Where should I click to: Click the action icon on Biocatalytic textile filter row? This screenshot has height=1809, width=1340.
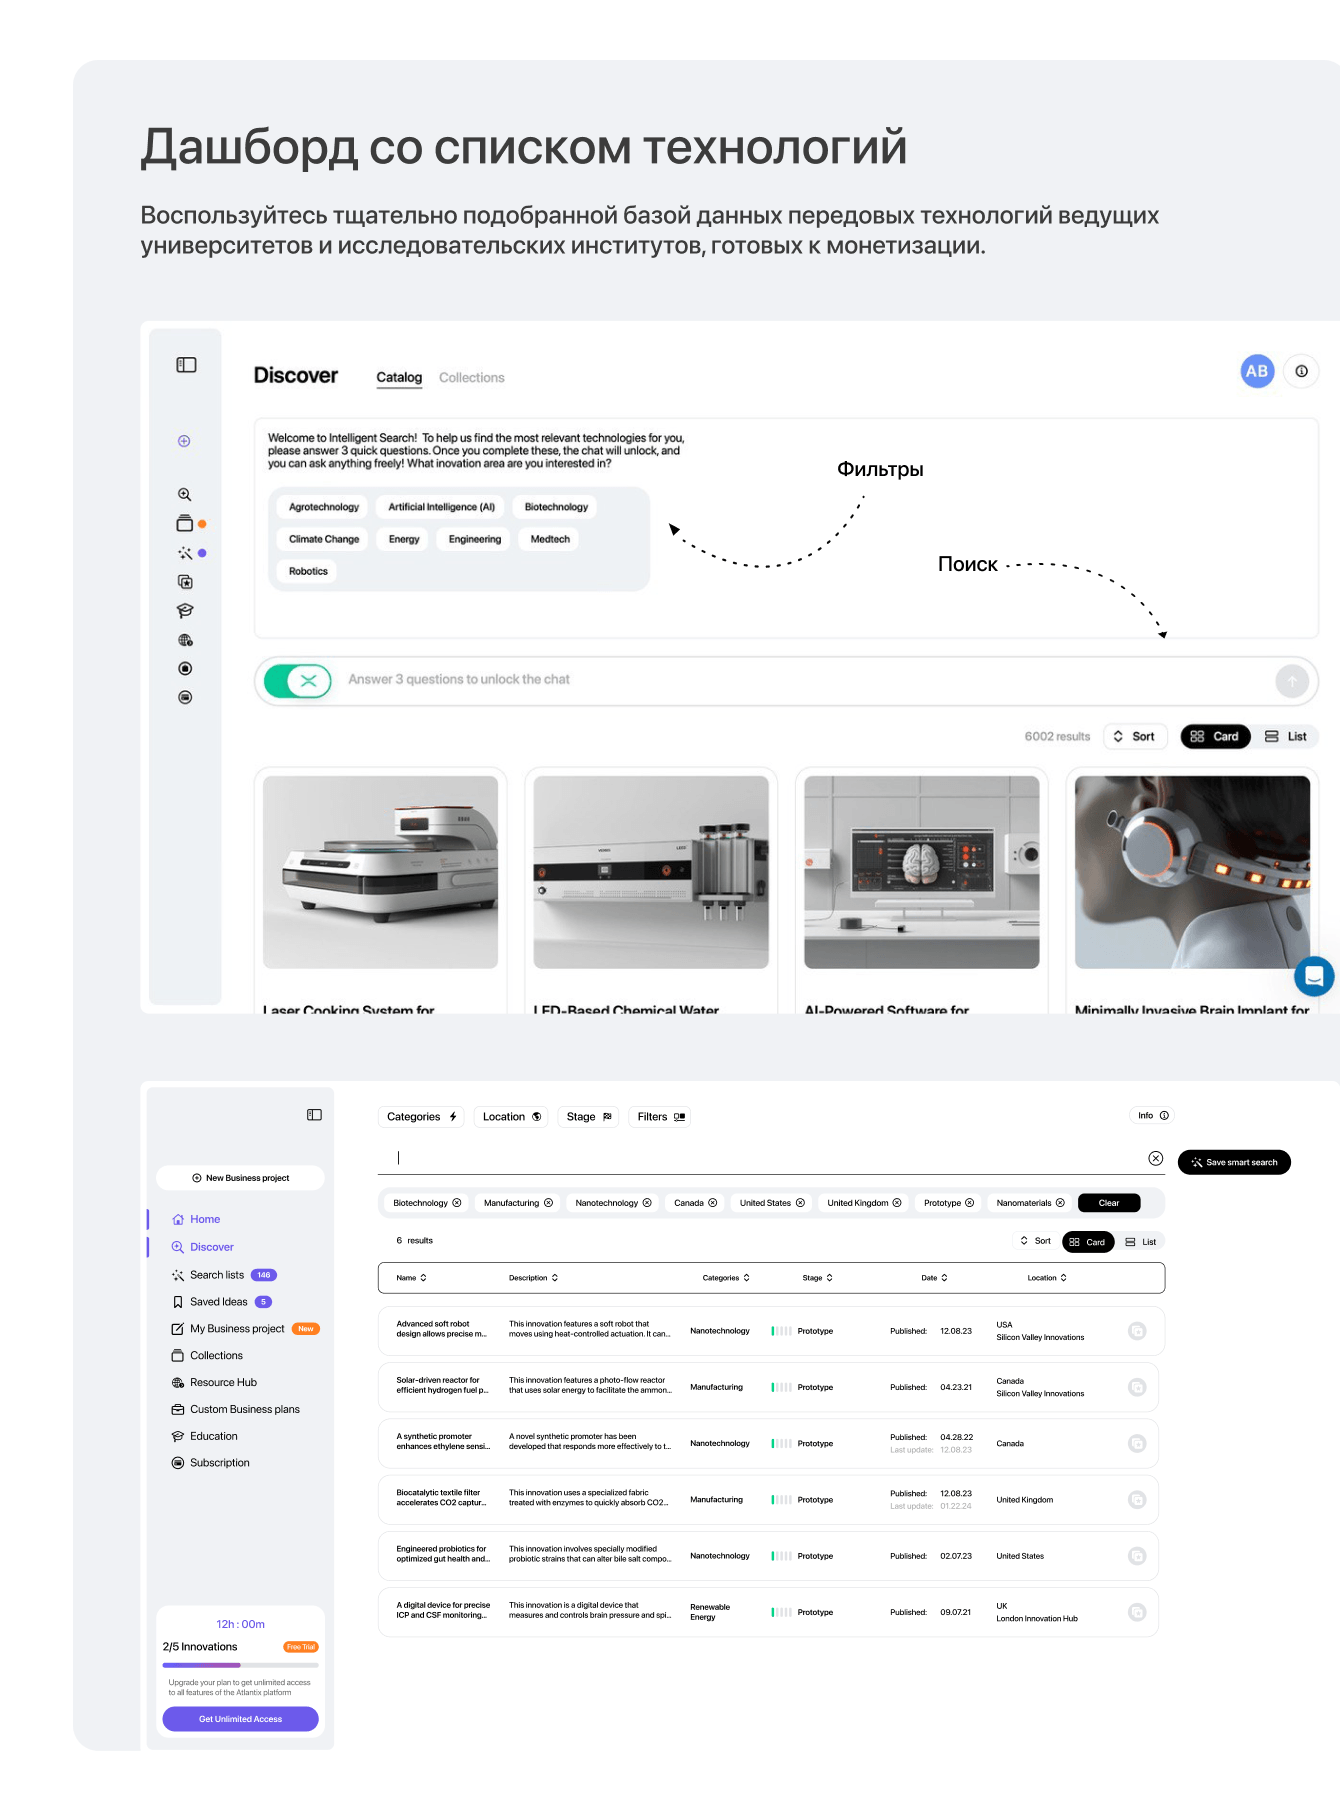click(x=1137, y=1500)
